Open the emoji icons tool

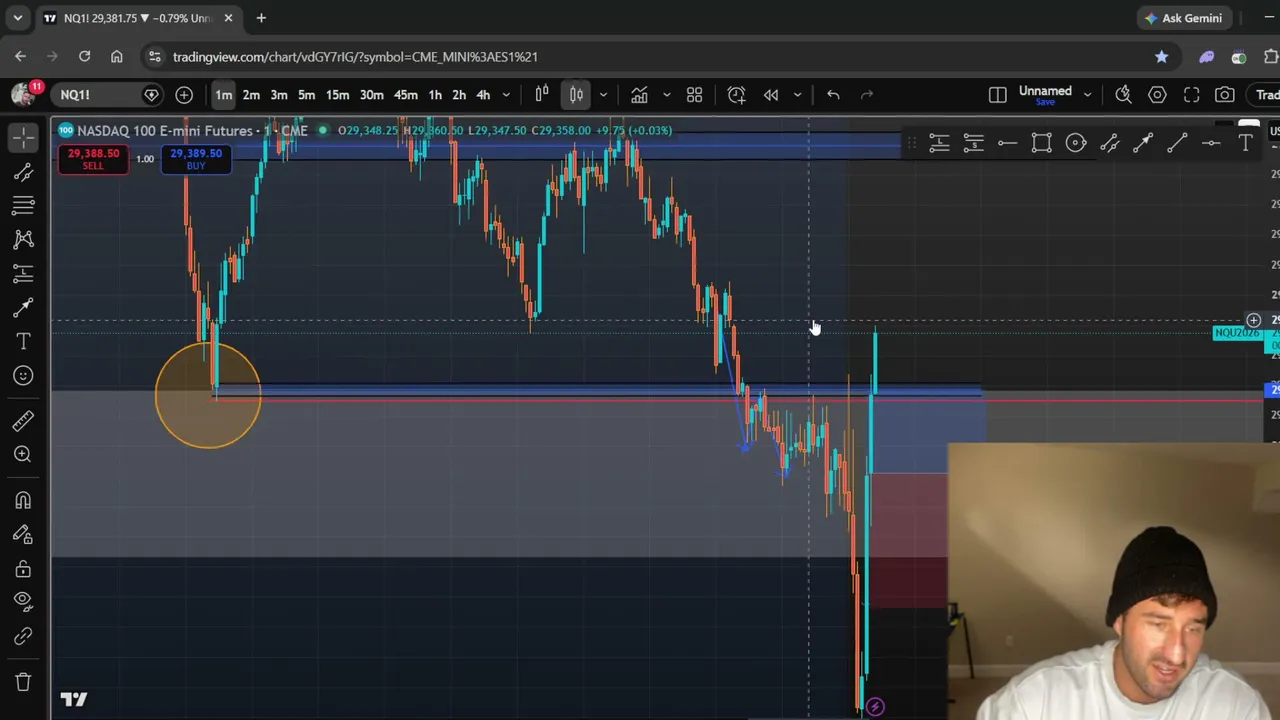[x=23, y=375]
